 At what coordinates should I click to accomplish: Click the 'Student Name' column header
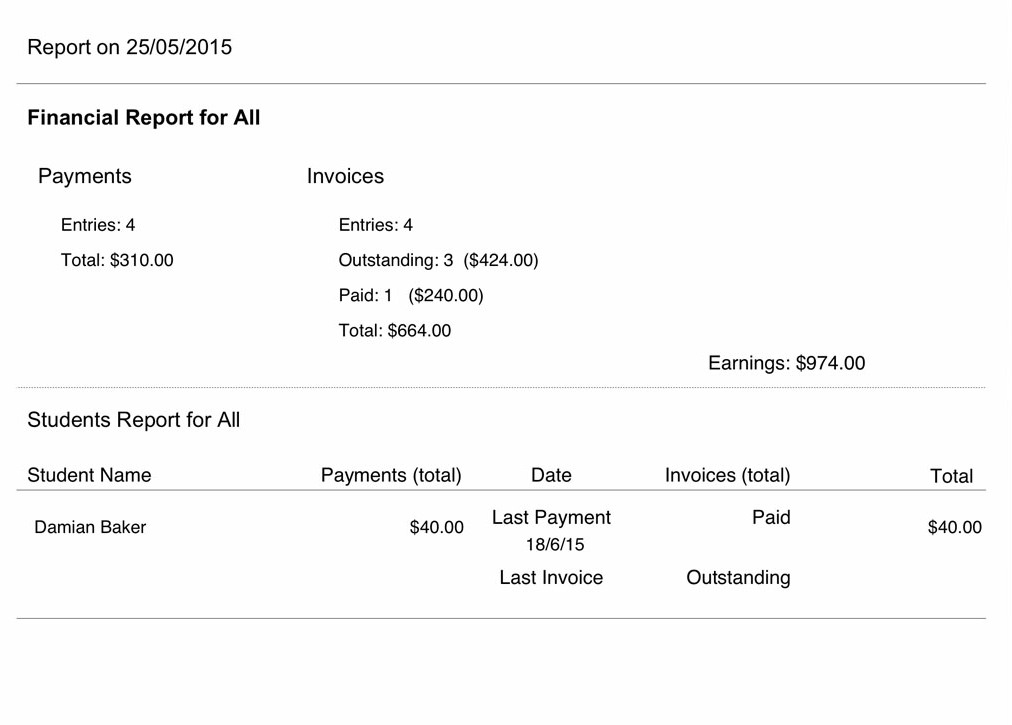tap(89, 475)
